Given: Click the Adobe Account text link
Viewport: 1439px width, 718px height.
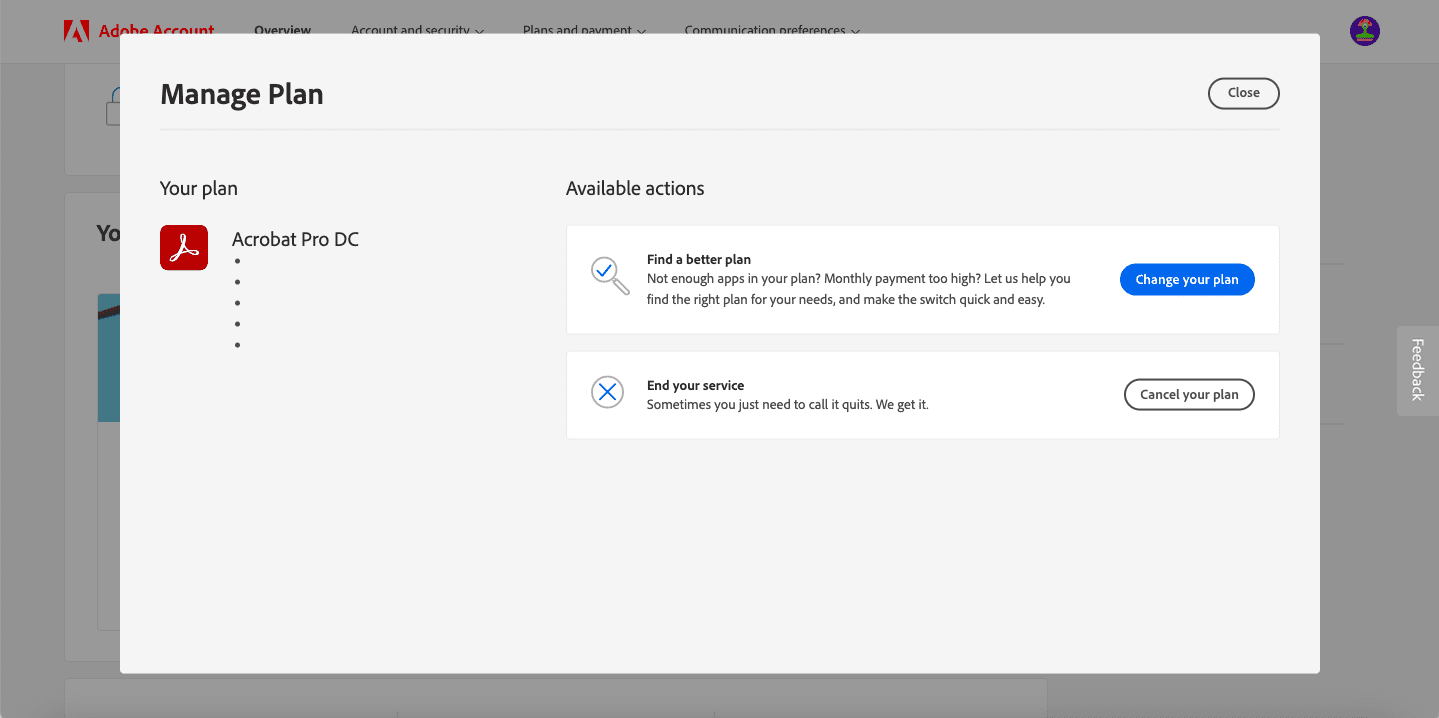Looking at the screenshot, I should tap(155, 30).
